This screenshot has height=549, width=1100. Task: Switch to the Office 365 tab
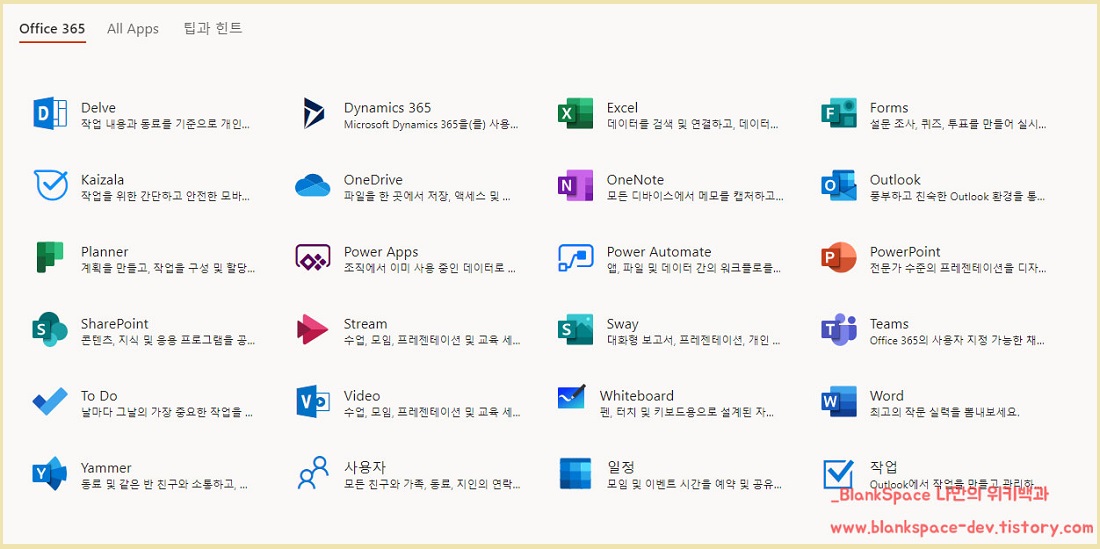tap(52, 29)
